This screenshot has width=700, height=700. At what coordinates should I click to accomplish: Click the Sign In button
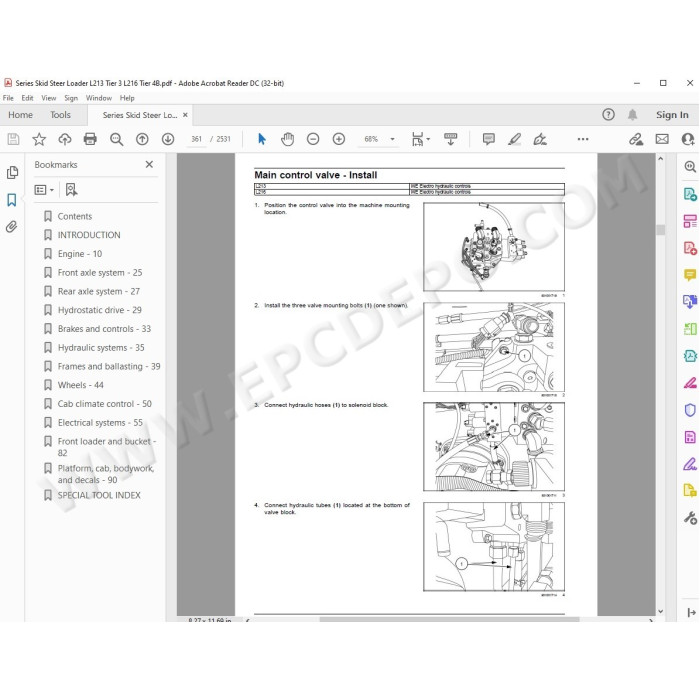pyautogui.click(x=672, y=115)
